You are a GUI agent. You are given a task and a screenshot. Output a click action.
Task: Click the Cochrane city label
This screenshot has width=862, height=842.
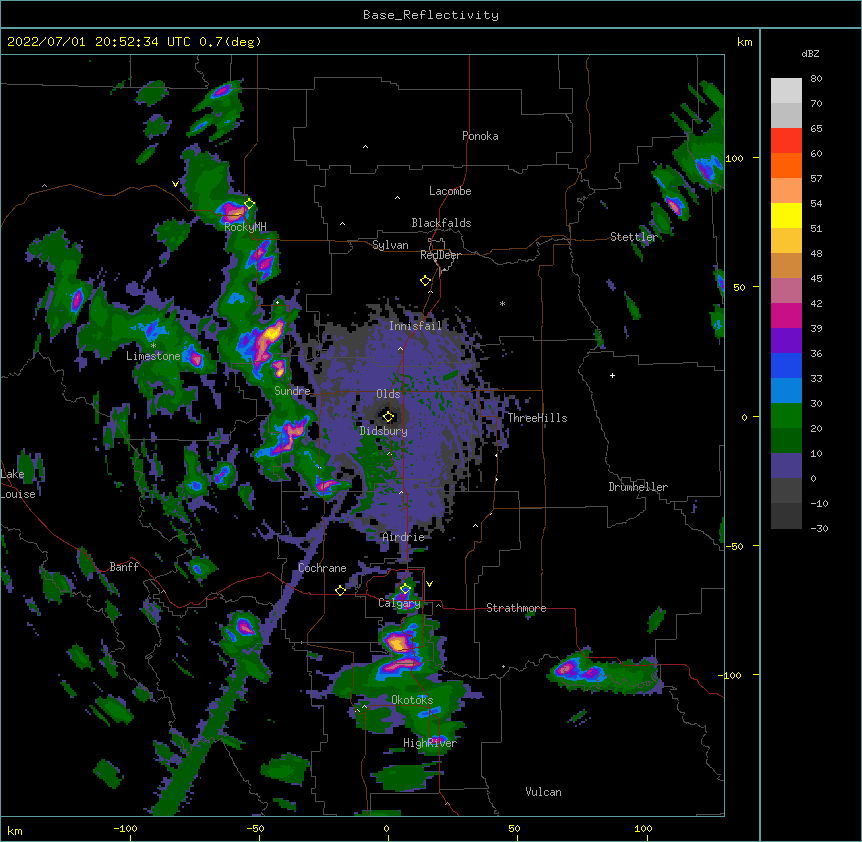322,568
